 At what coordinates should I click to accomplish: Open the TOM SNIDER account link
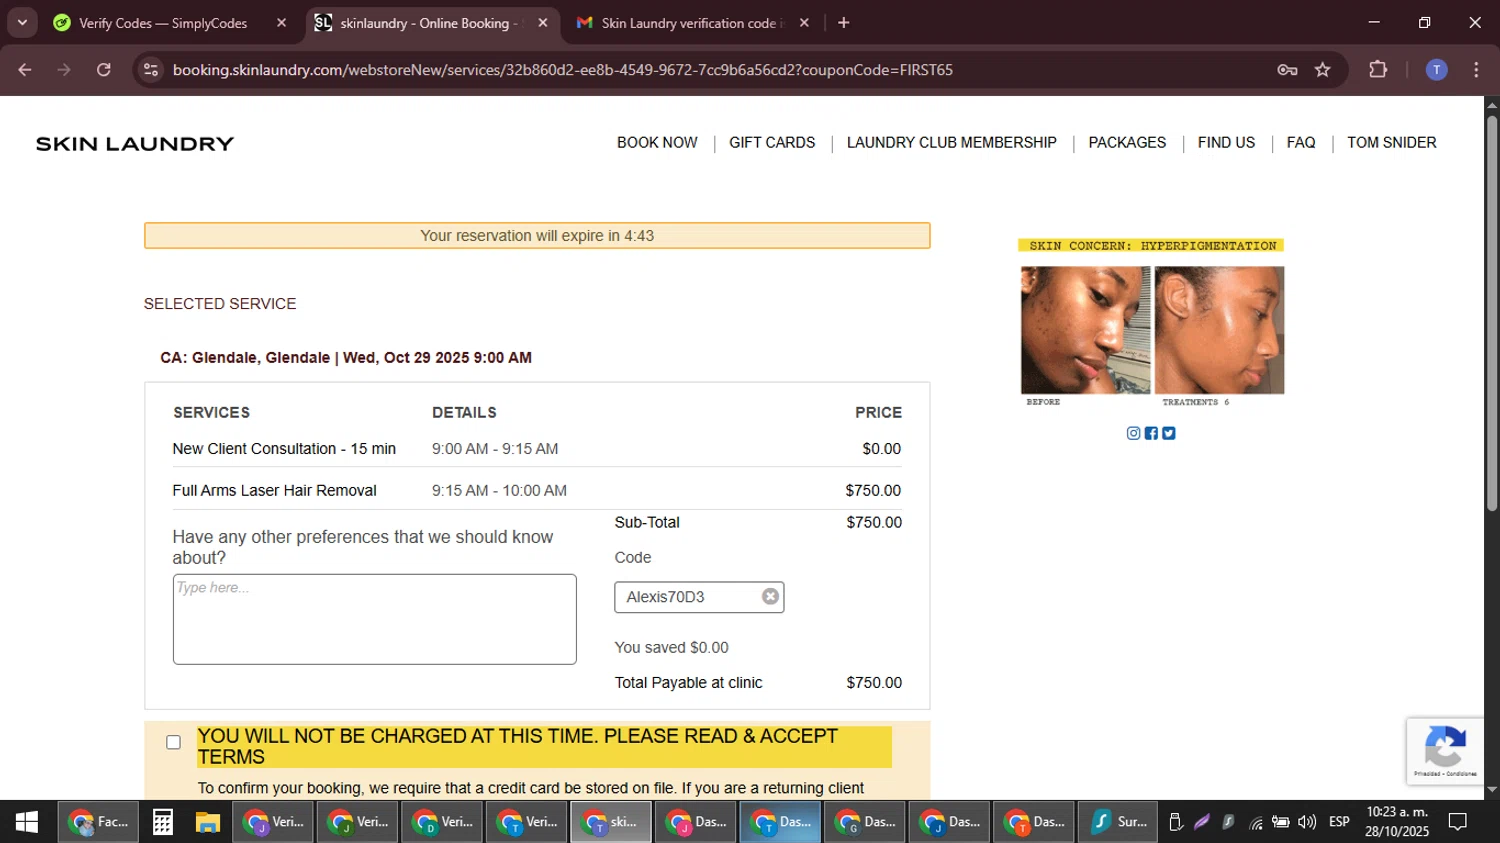pos(1392,143)
